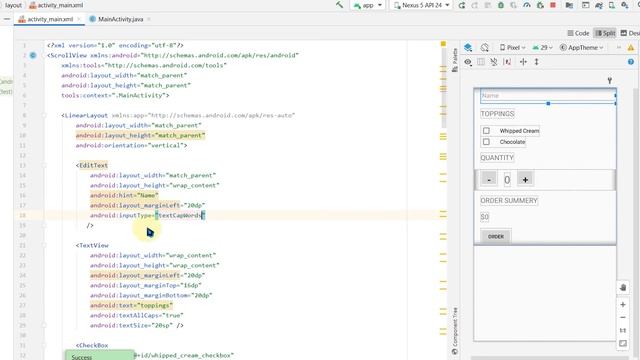The width and height of the screenshot is (640, 360).
Task: Open the app run configuration dropdown
Action: pyautogui.click(x=368, y=5)
